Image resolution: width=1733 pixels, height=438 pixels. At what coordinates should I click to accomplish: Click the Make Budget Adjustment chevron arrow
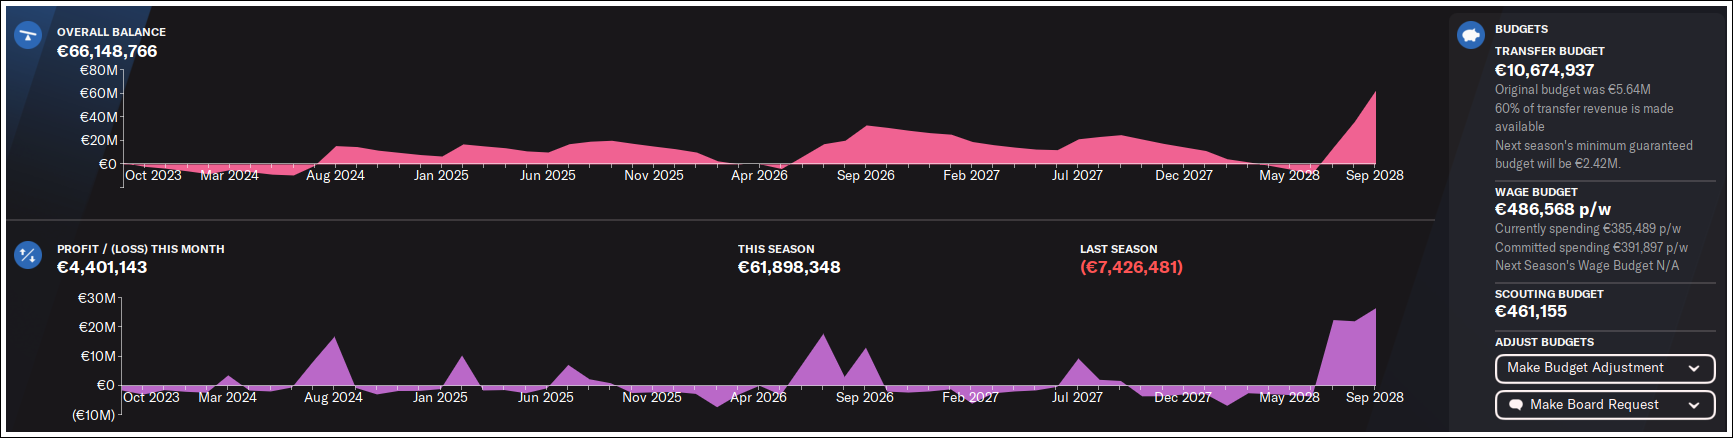point(1694,369)
